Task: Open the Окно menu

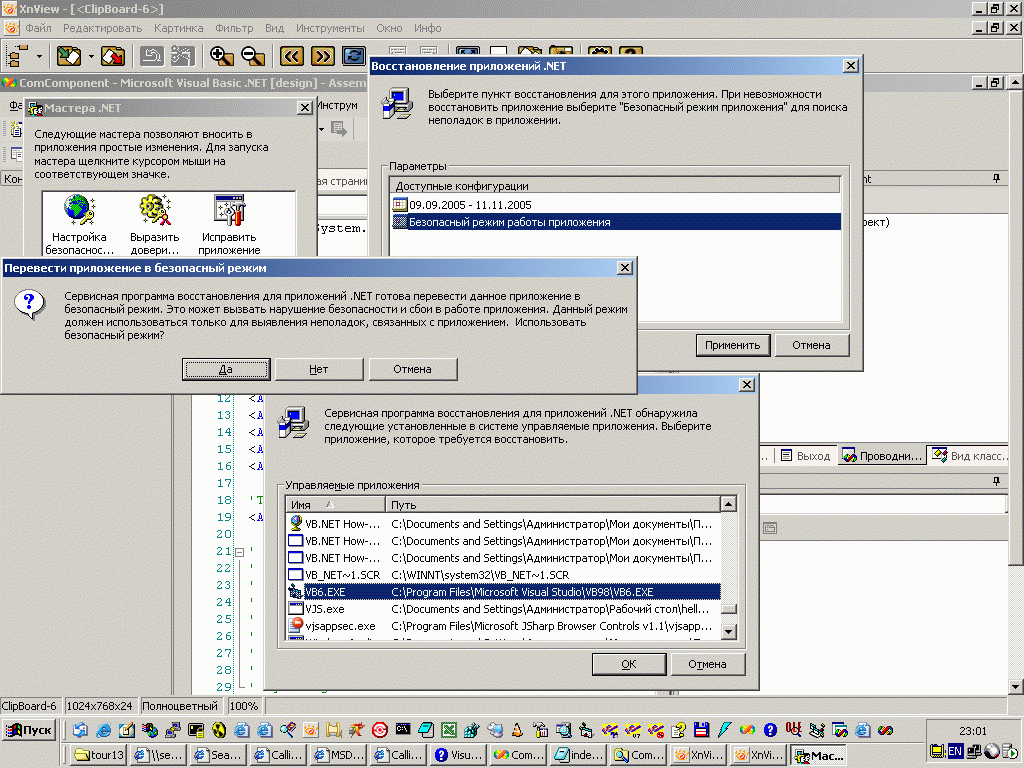Action: (389, 28)
